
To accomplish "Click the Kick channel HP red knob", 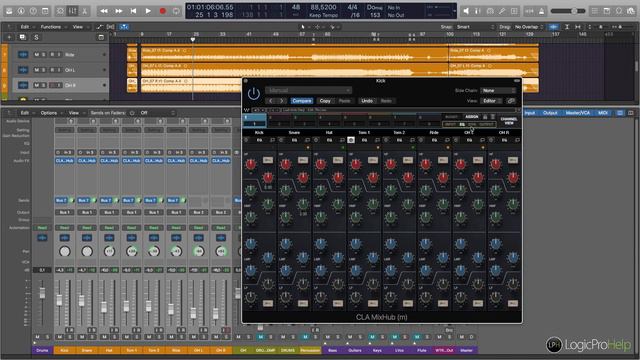I will (x=250, y=164).
